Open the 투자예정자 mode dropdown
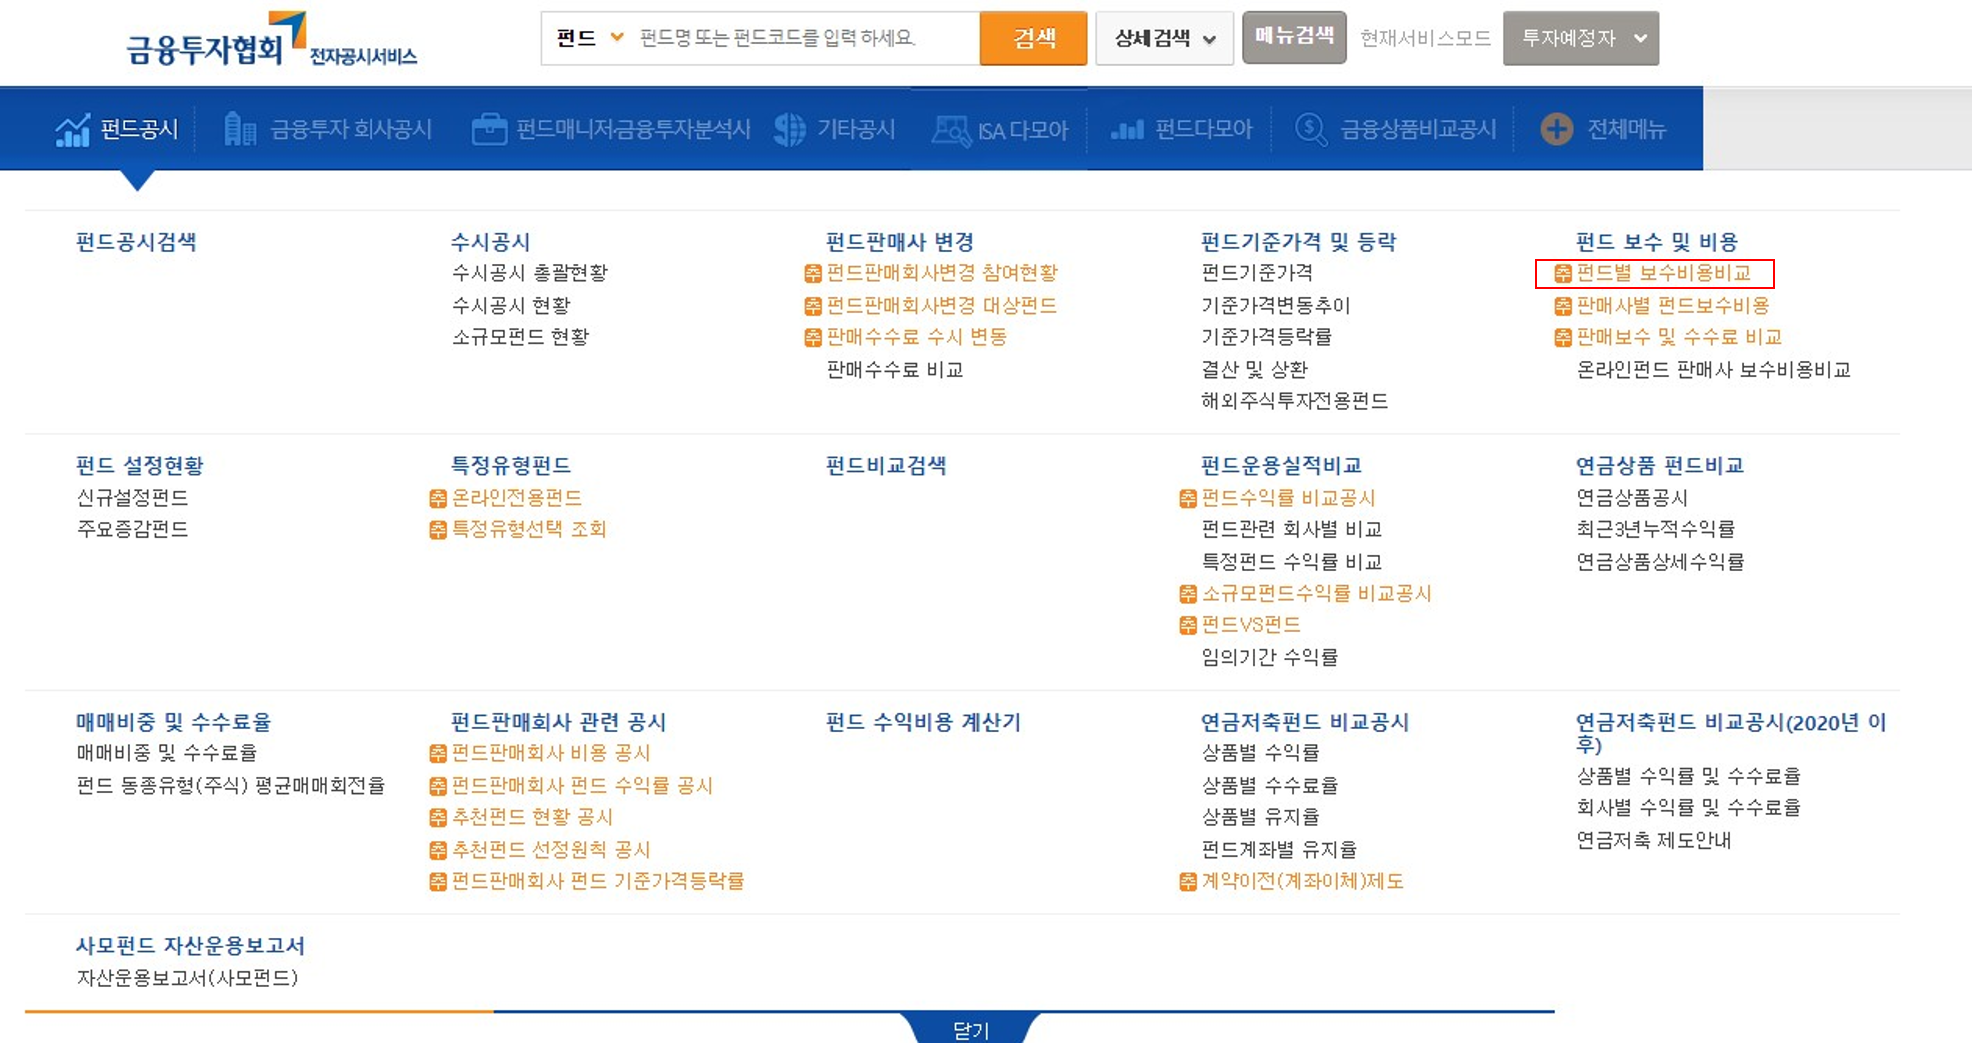Screen dimensions: 1972x1043 (1580, 38)
